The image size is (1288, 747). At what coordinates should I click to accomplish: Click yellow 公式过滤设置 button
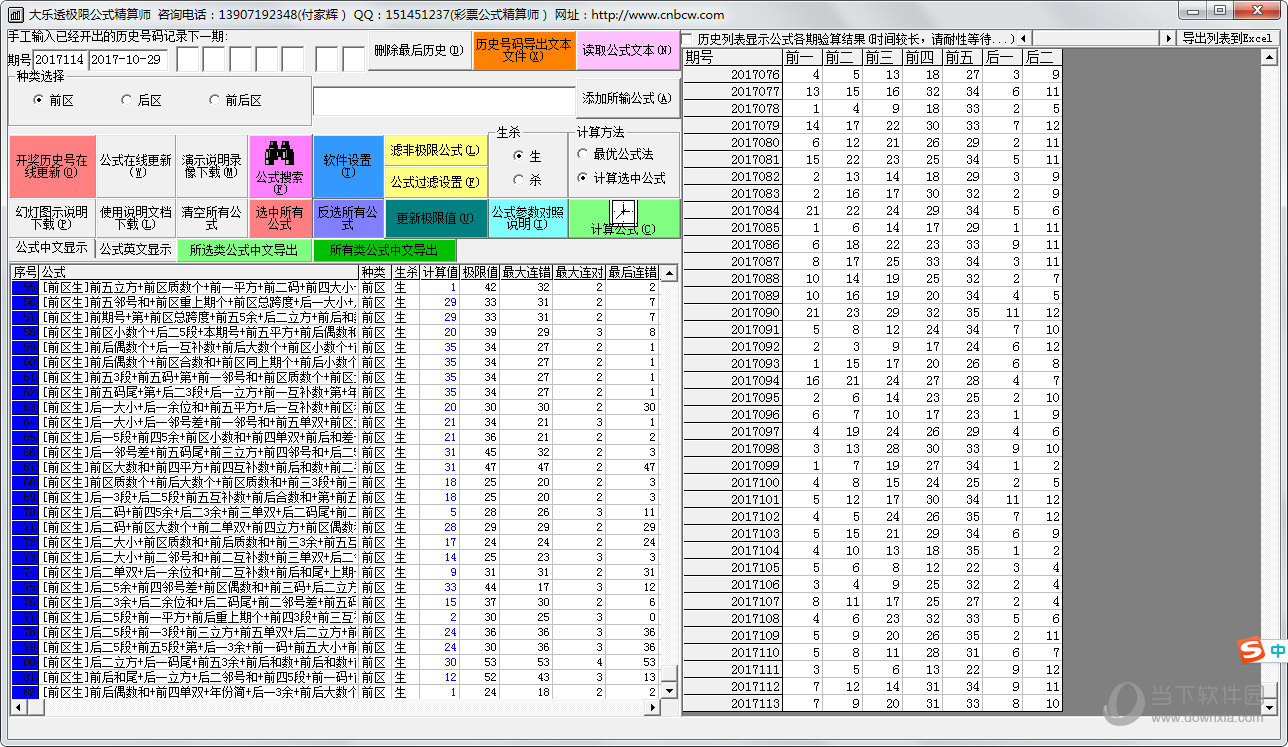tap(435, 182)
